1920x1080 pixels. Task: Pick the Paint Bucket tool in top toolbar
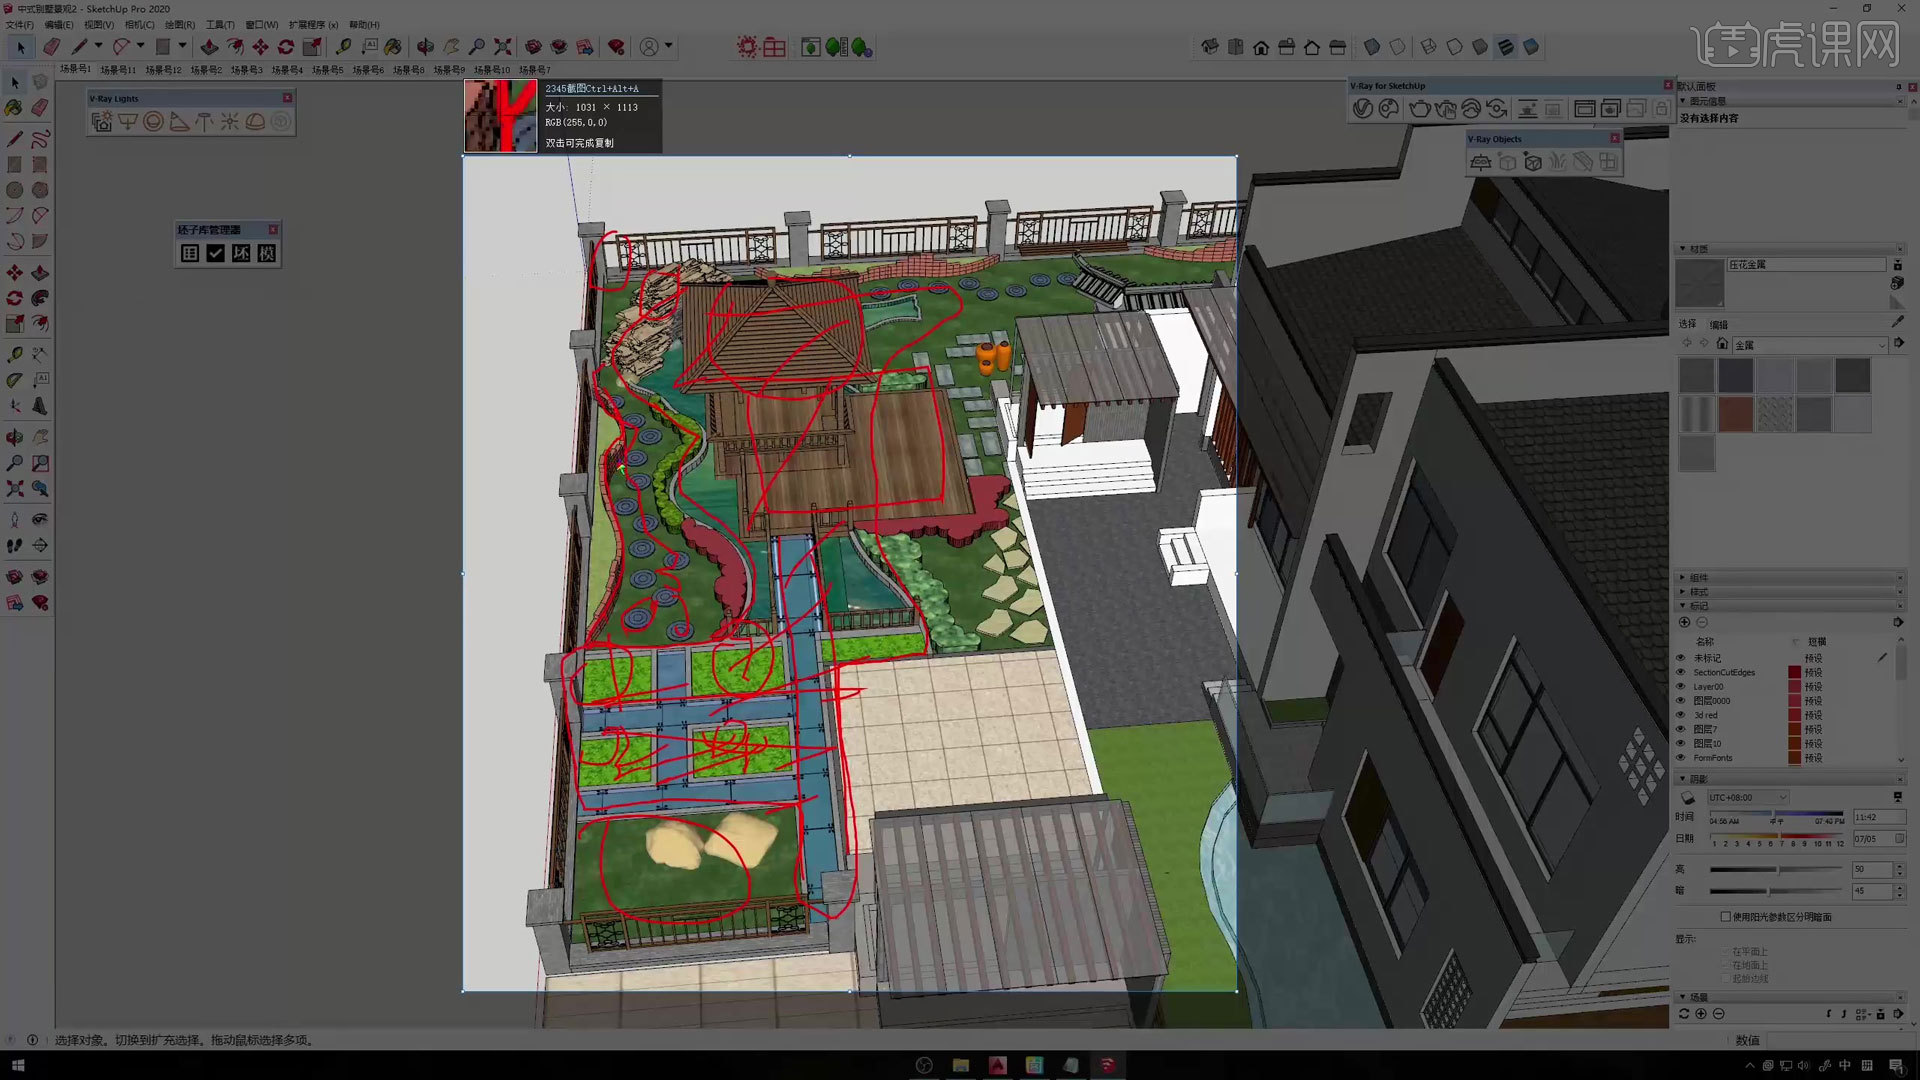[x=393, y=47]
